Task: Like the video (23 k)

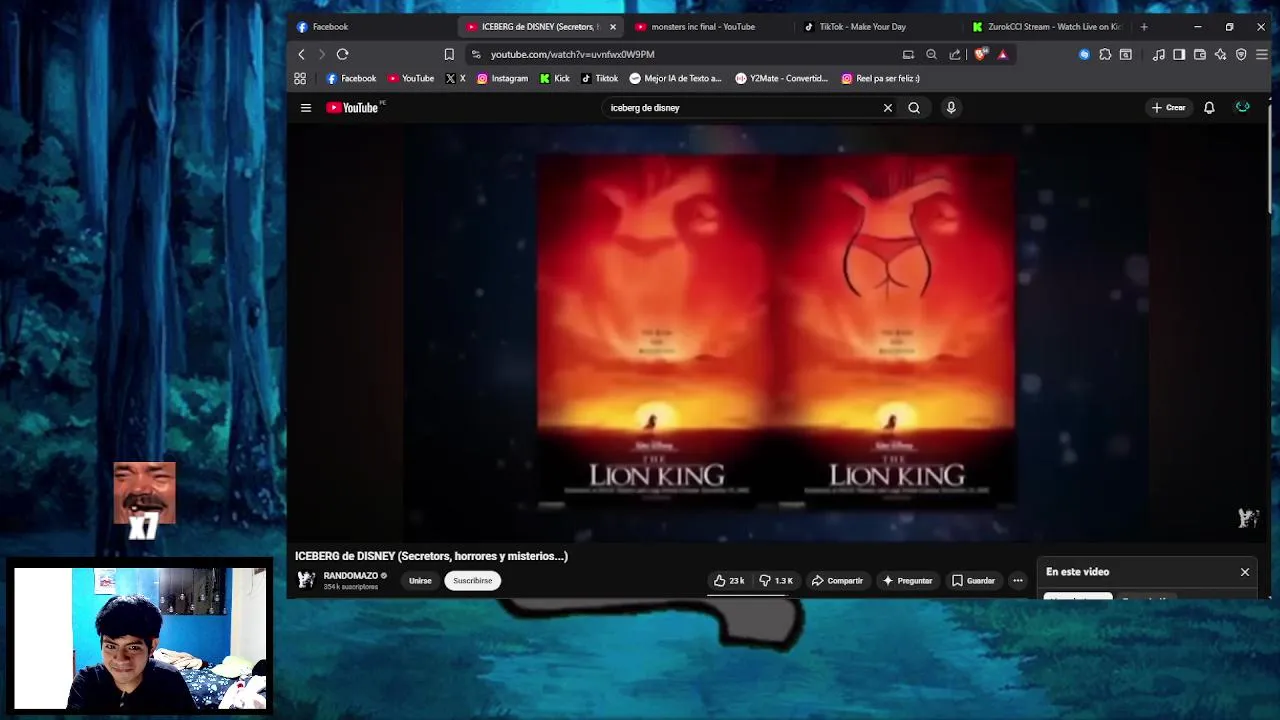Action: 729,581
